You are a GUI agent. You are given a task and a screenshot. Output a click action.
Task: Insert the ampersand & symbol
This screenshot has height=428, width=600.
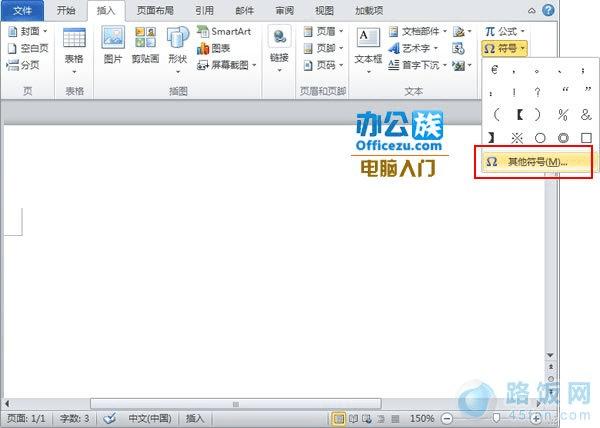click(x=586, y=114)
